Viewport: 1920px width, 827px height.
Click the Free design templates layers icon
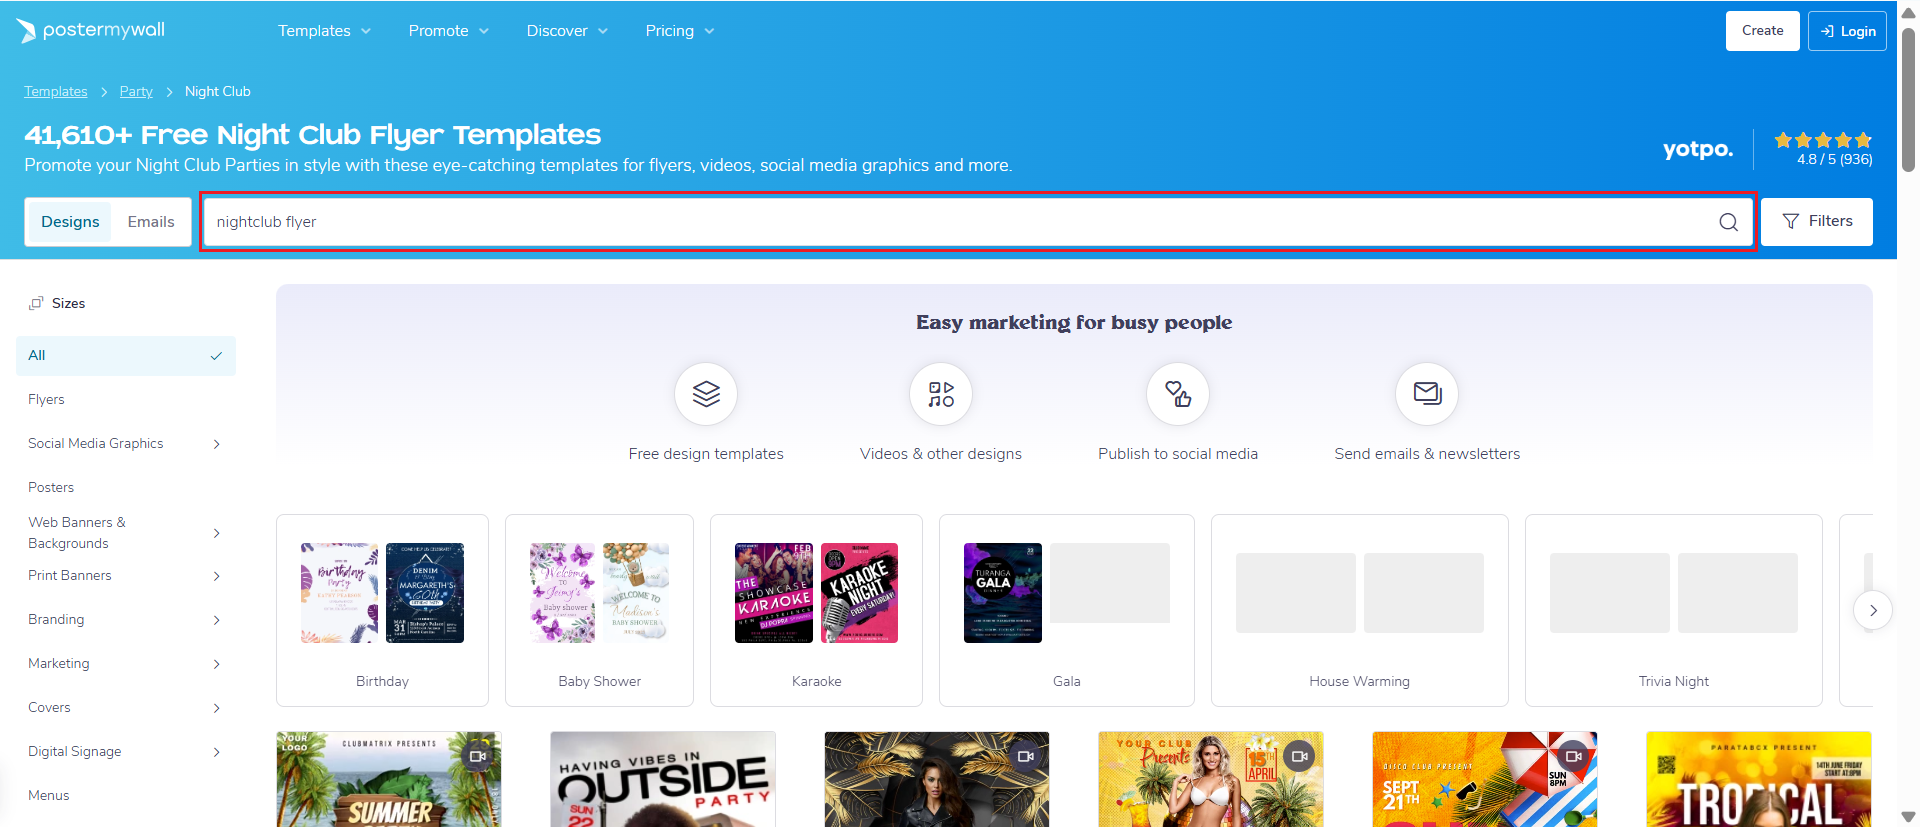[x=706, y=394]
